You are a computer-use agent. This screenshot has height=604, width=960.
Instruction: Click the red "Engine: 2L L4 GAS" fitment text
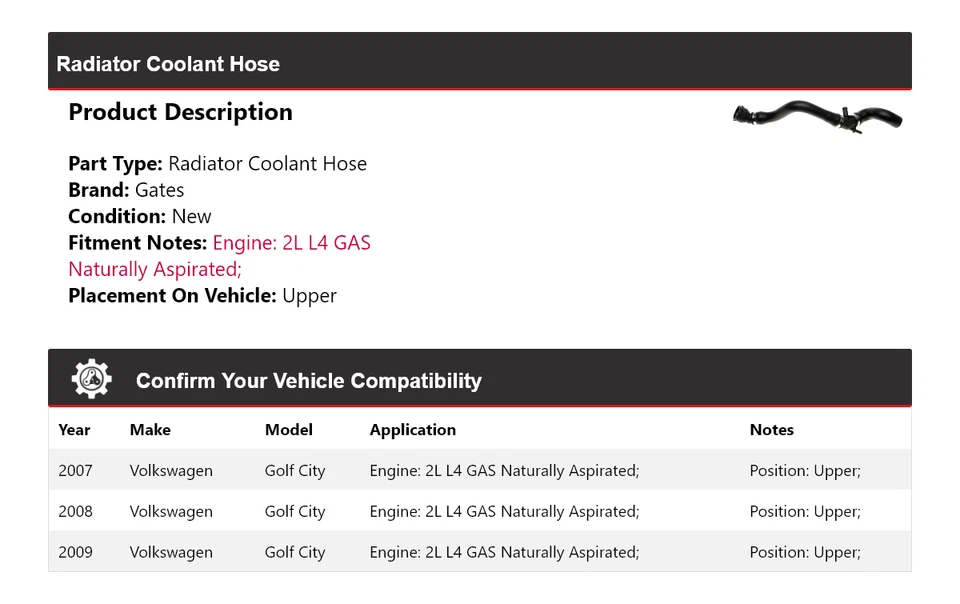(291, 243)
